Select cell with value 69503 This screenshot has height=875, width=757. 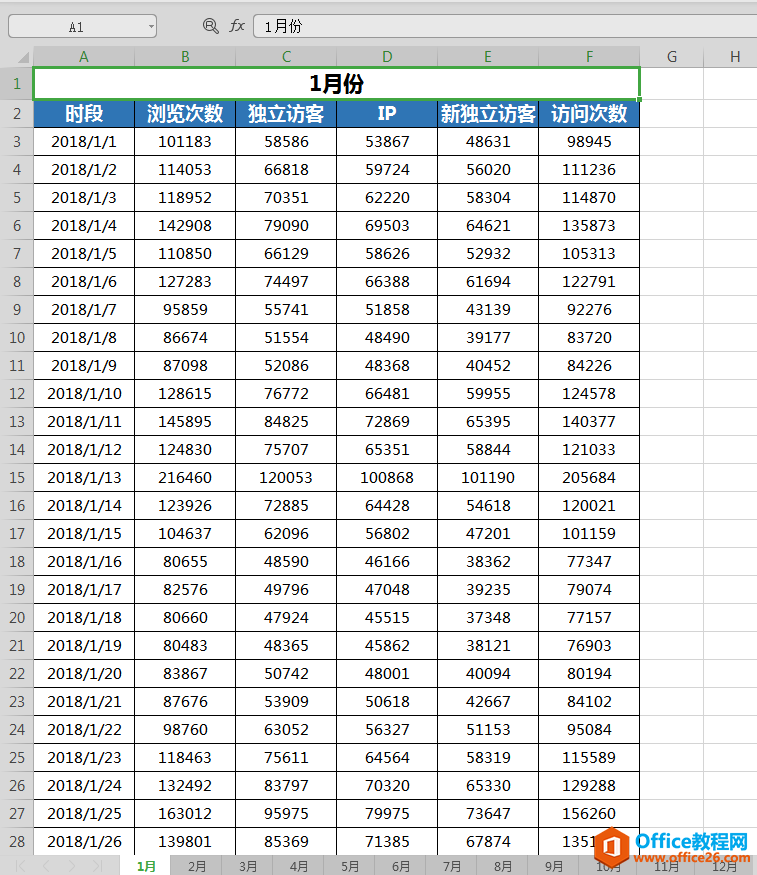tap(387, 225)
